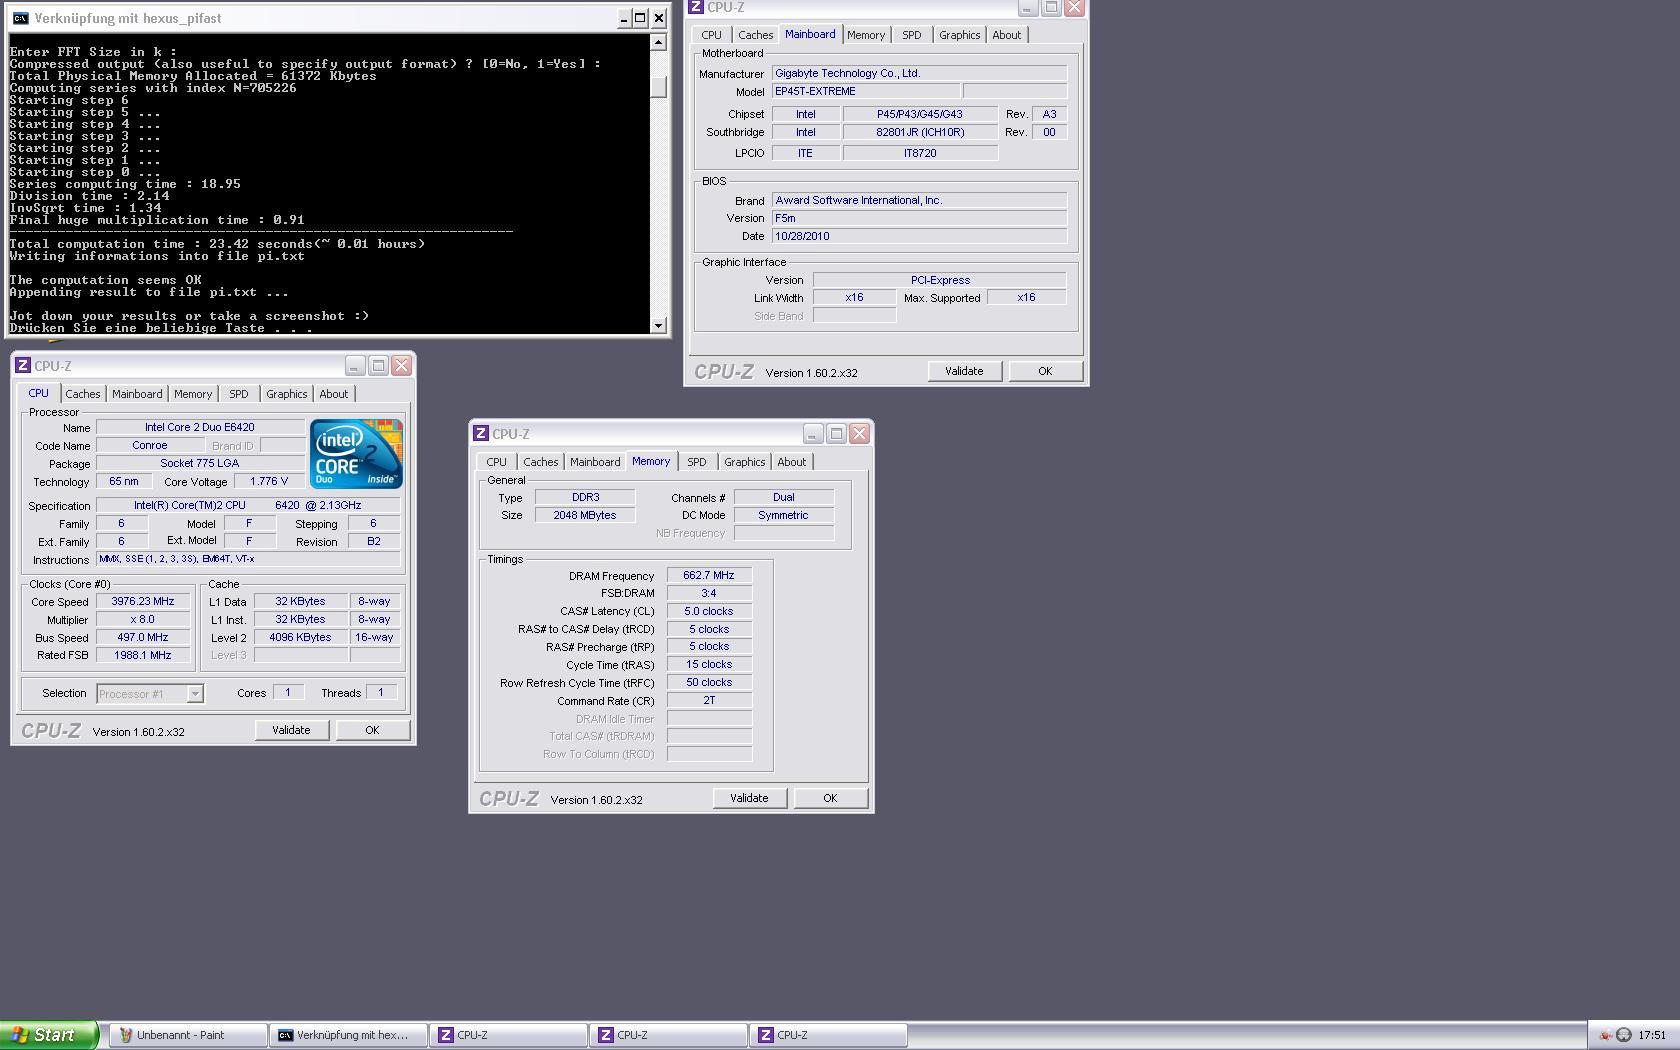The width and height of the screenshot is (1680, 1050).
Task: Select About tab in the Memory window
Action: click(792, 462)
